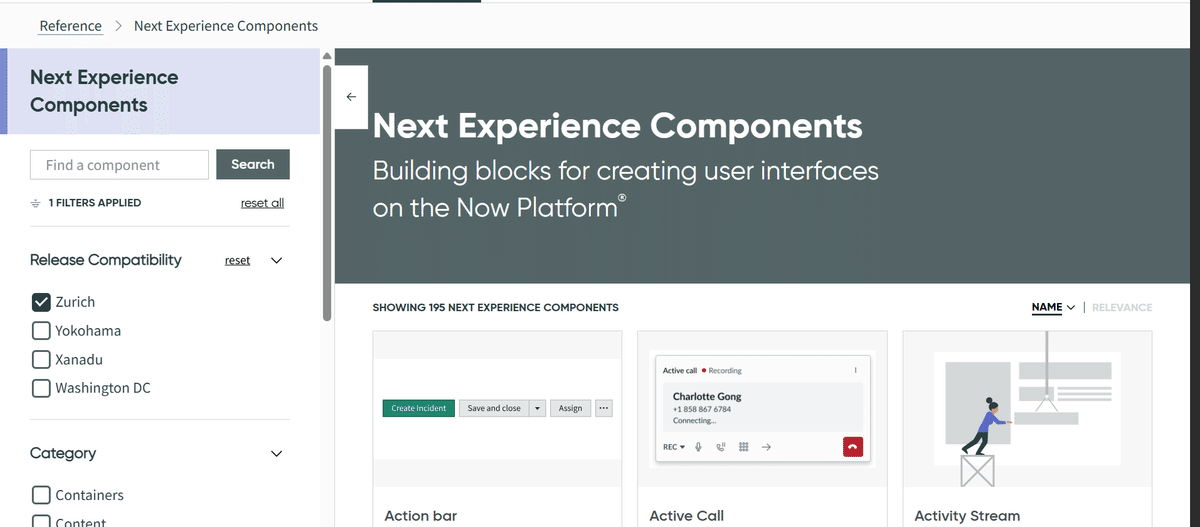Screen dimensions: 1200x527
Task: Click the ellipsis button in Action bar preview
Action: pos(602,408)
